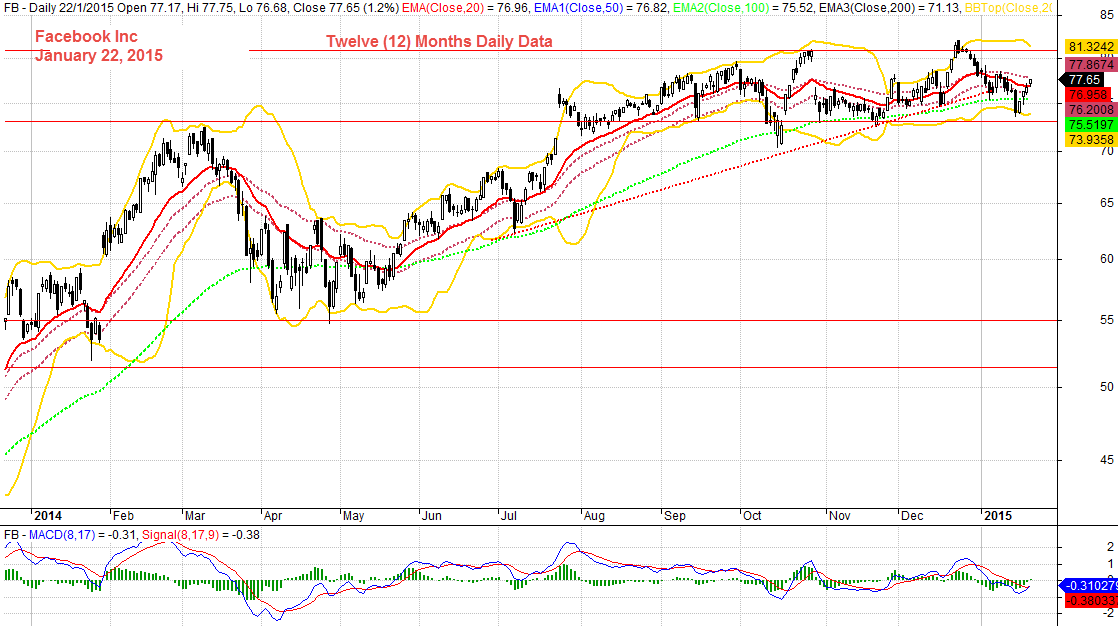The width and height of the screenshot is (1118, 626).
Task: Click the 1 label on MACD axis
Action: 1109,564
